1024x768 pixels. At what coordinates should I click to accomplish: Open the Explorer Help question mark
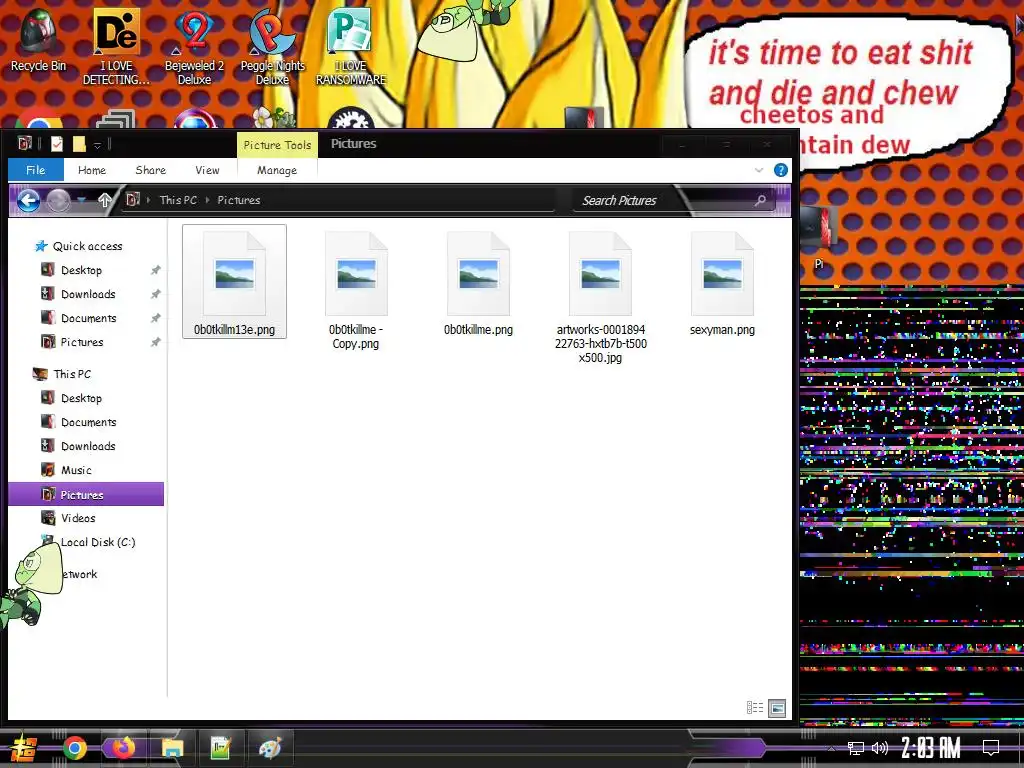(x=780, y=170)
